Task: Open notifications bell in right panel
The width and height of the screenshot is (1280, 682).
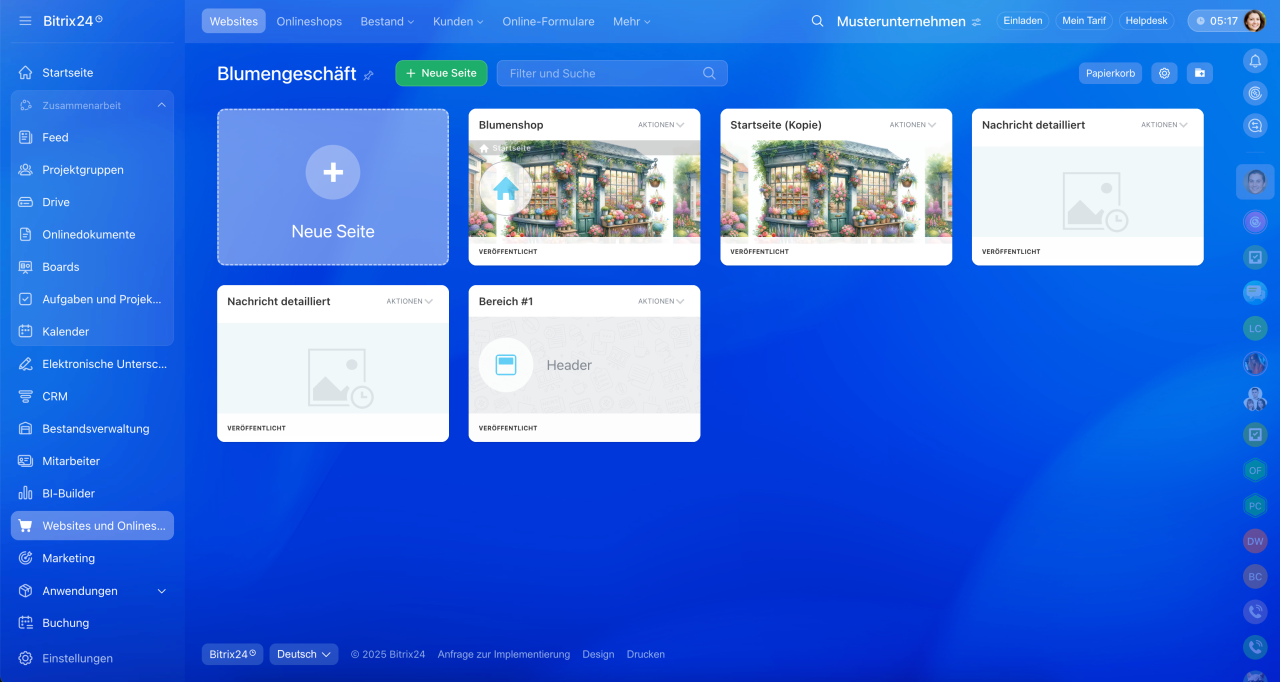Action: tap(1255, 61)
